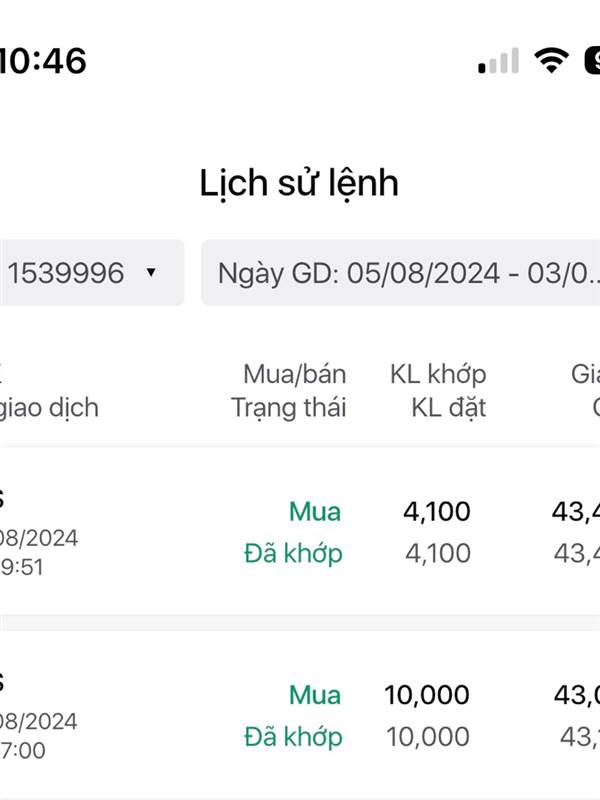This screenshot has width=600, height=800.
Task: Select the Mua/bán column header
Action: (295, 374)
